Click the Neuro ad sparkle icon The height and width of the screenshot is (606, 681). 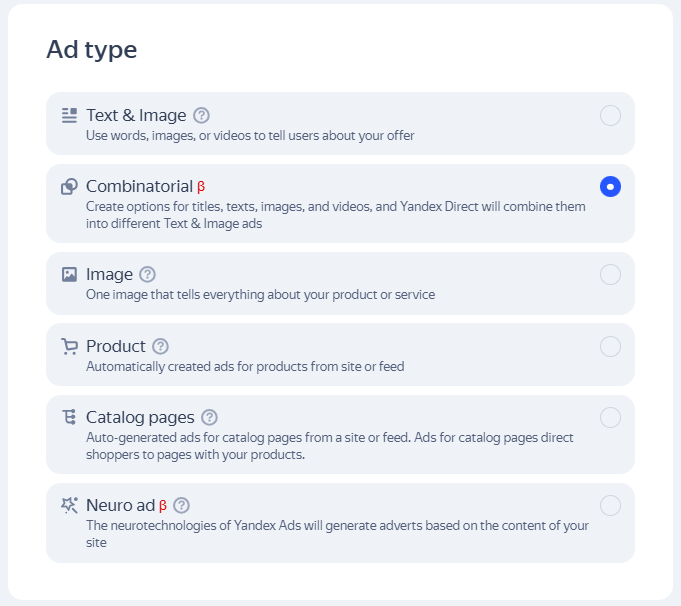(x=69, y=505)
